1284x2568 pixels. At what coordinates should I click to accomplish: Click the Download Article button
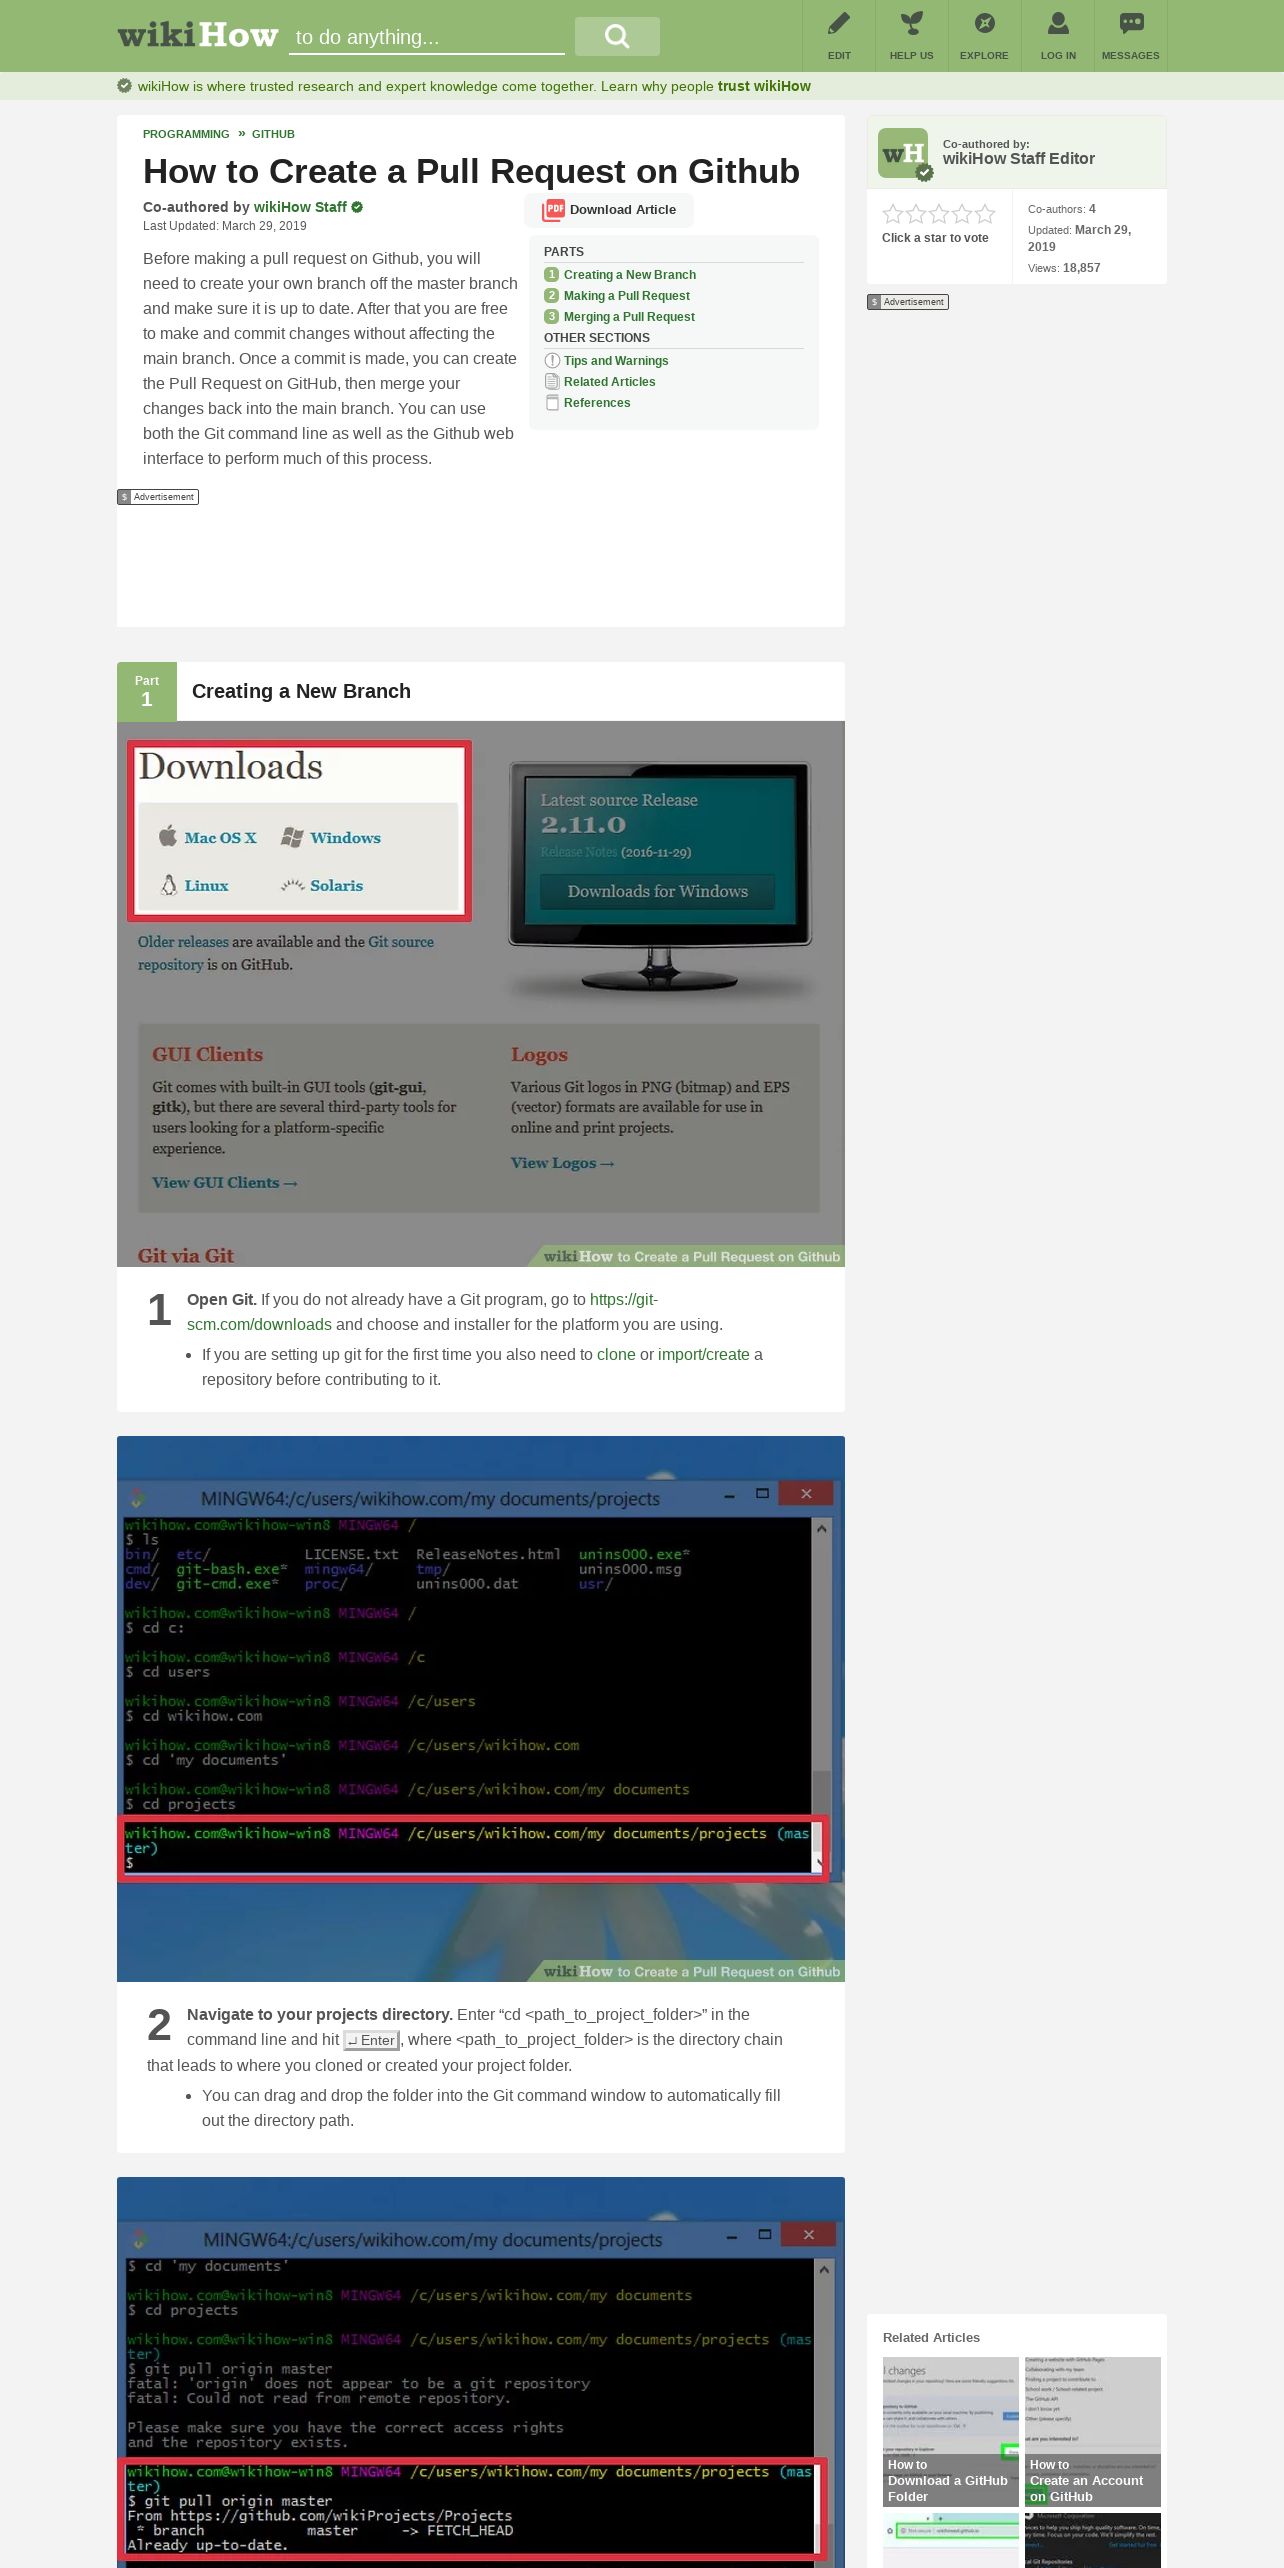[x=609, y=210]
